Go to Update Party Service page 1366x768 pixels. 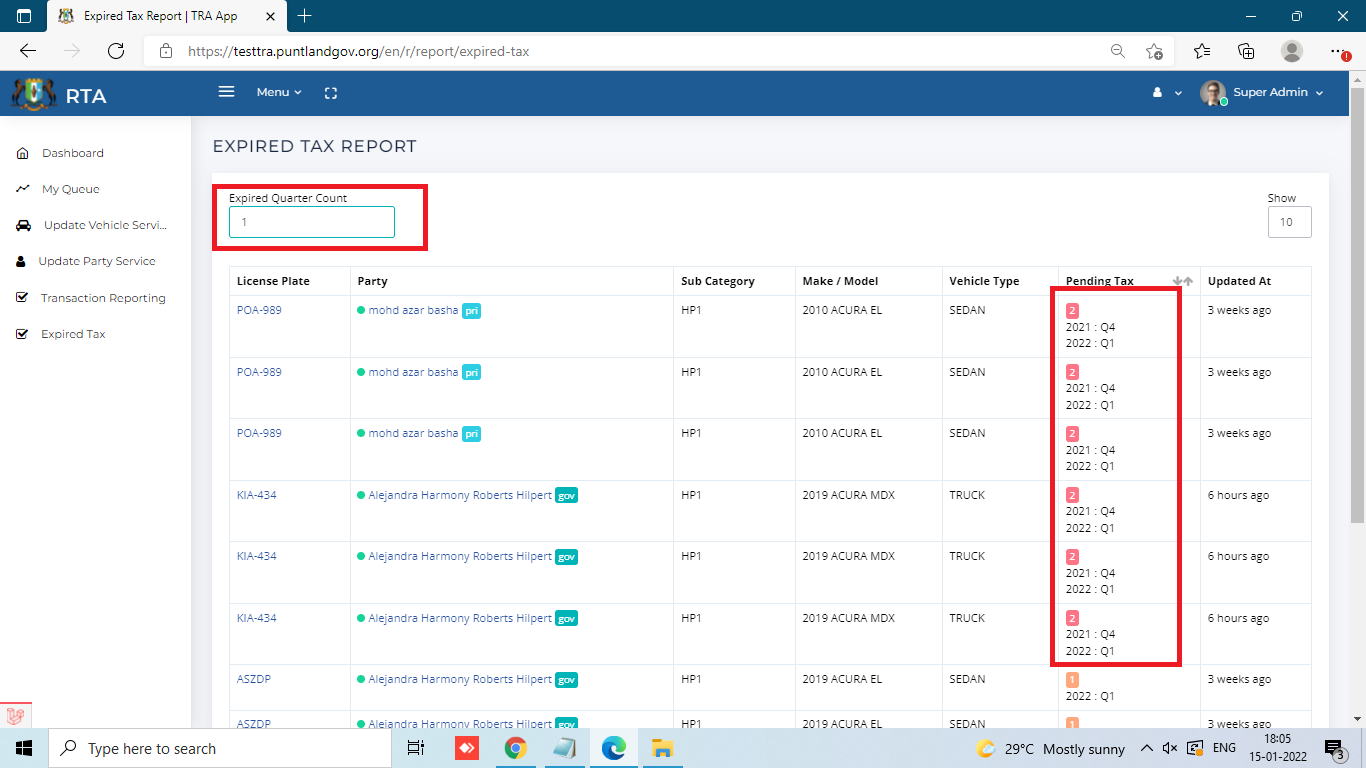pyautogui.click(x=97, y=261)
